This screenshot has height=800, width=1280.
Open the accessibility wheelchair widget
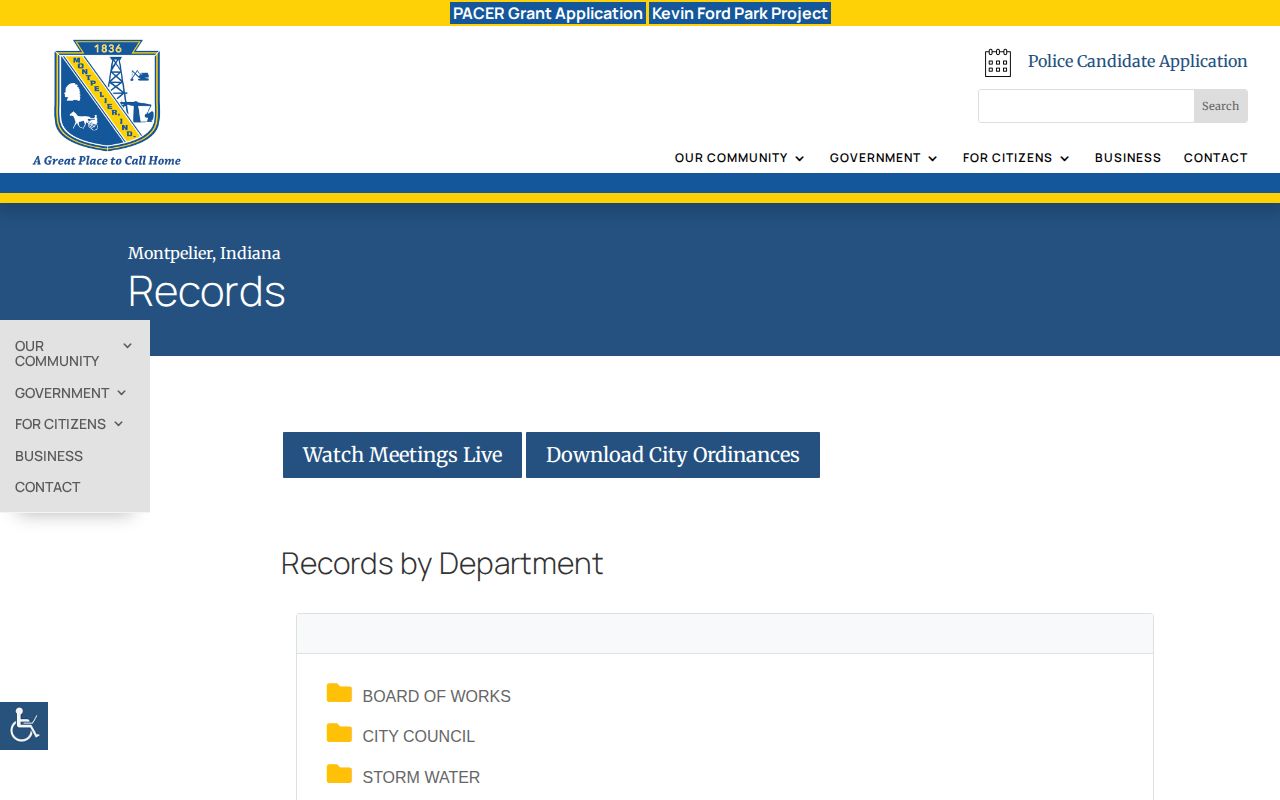(24, 726)
